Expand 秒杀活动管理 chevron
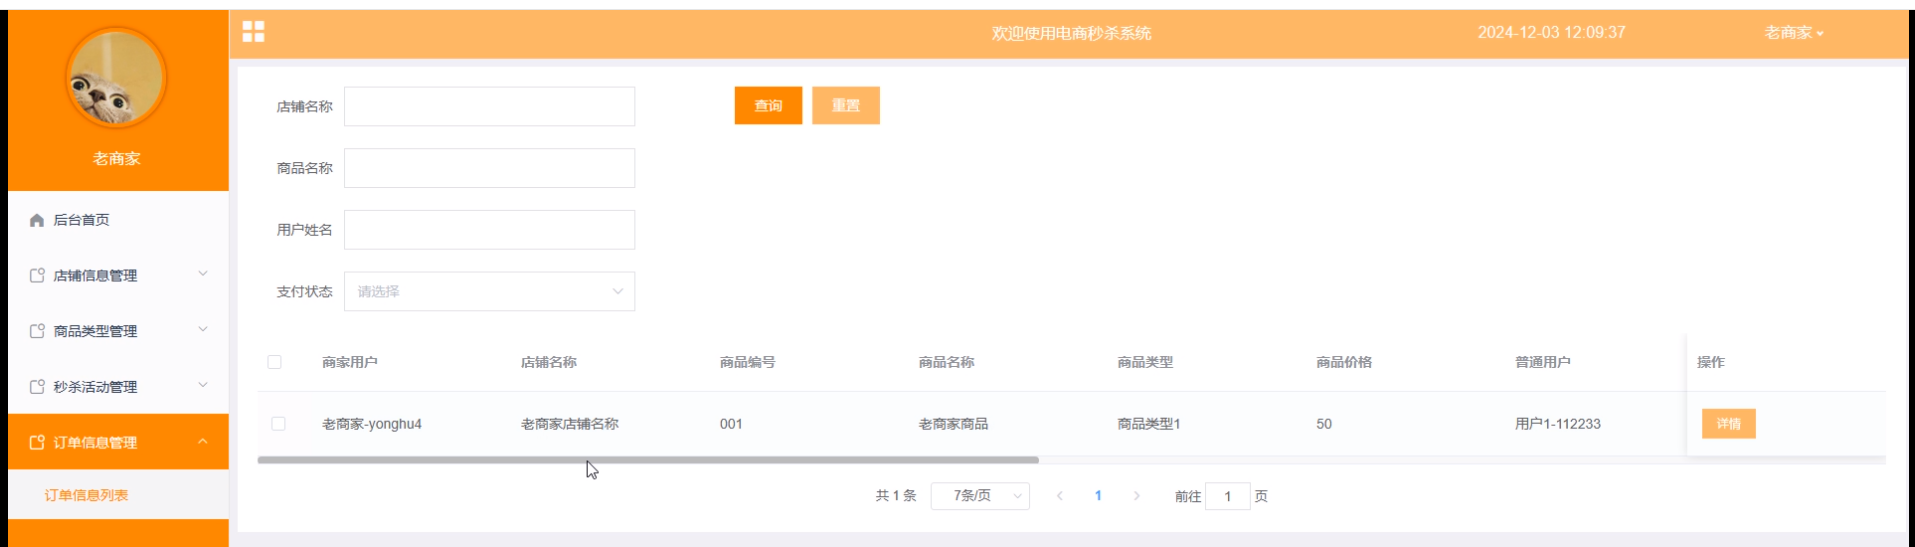 [203, 386]
